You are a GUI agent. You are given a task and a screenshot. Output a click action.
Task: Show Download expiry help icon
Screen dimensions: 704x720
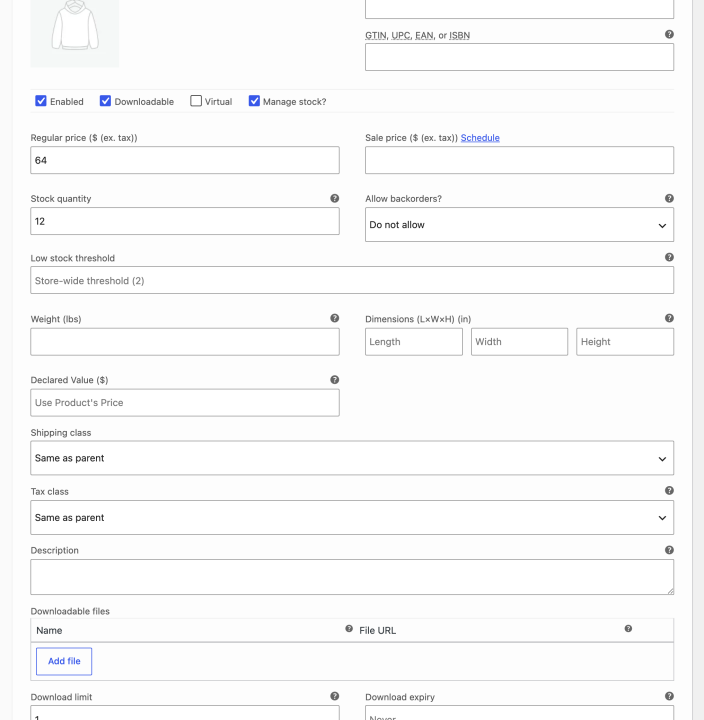coord(669,696)
